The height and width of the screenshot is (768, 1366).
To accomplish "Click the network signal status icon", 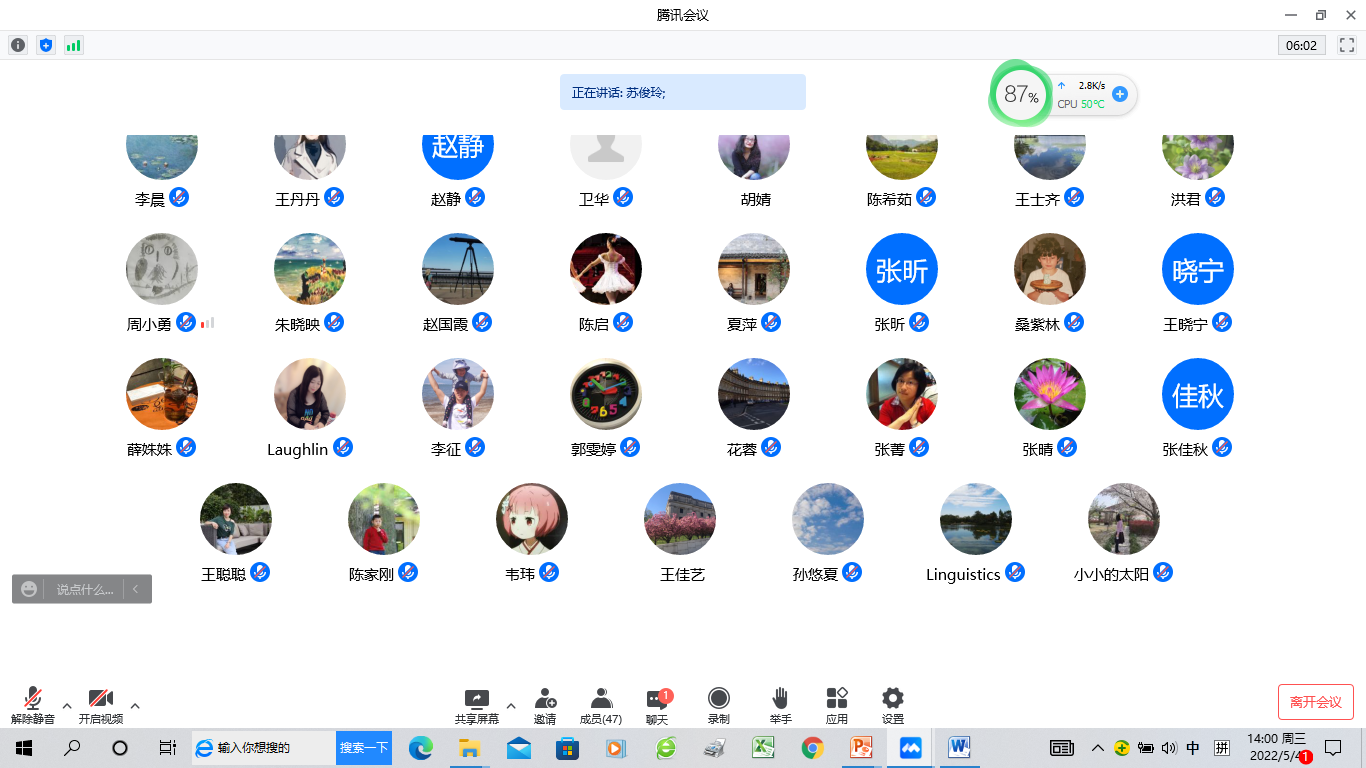I will click(x=74, y=45).
